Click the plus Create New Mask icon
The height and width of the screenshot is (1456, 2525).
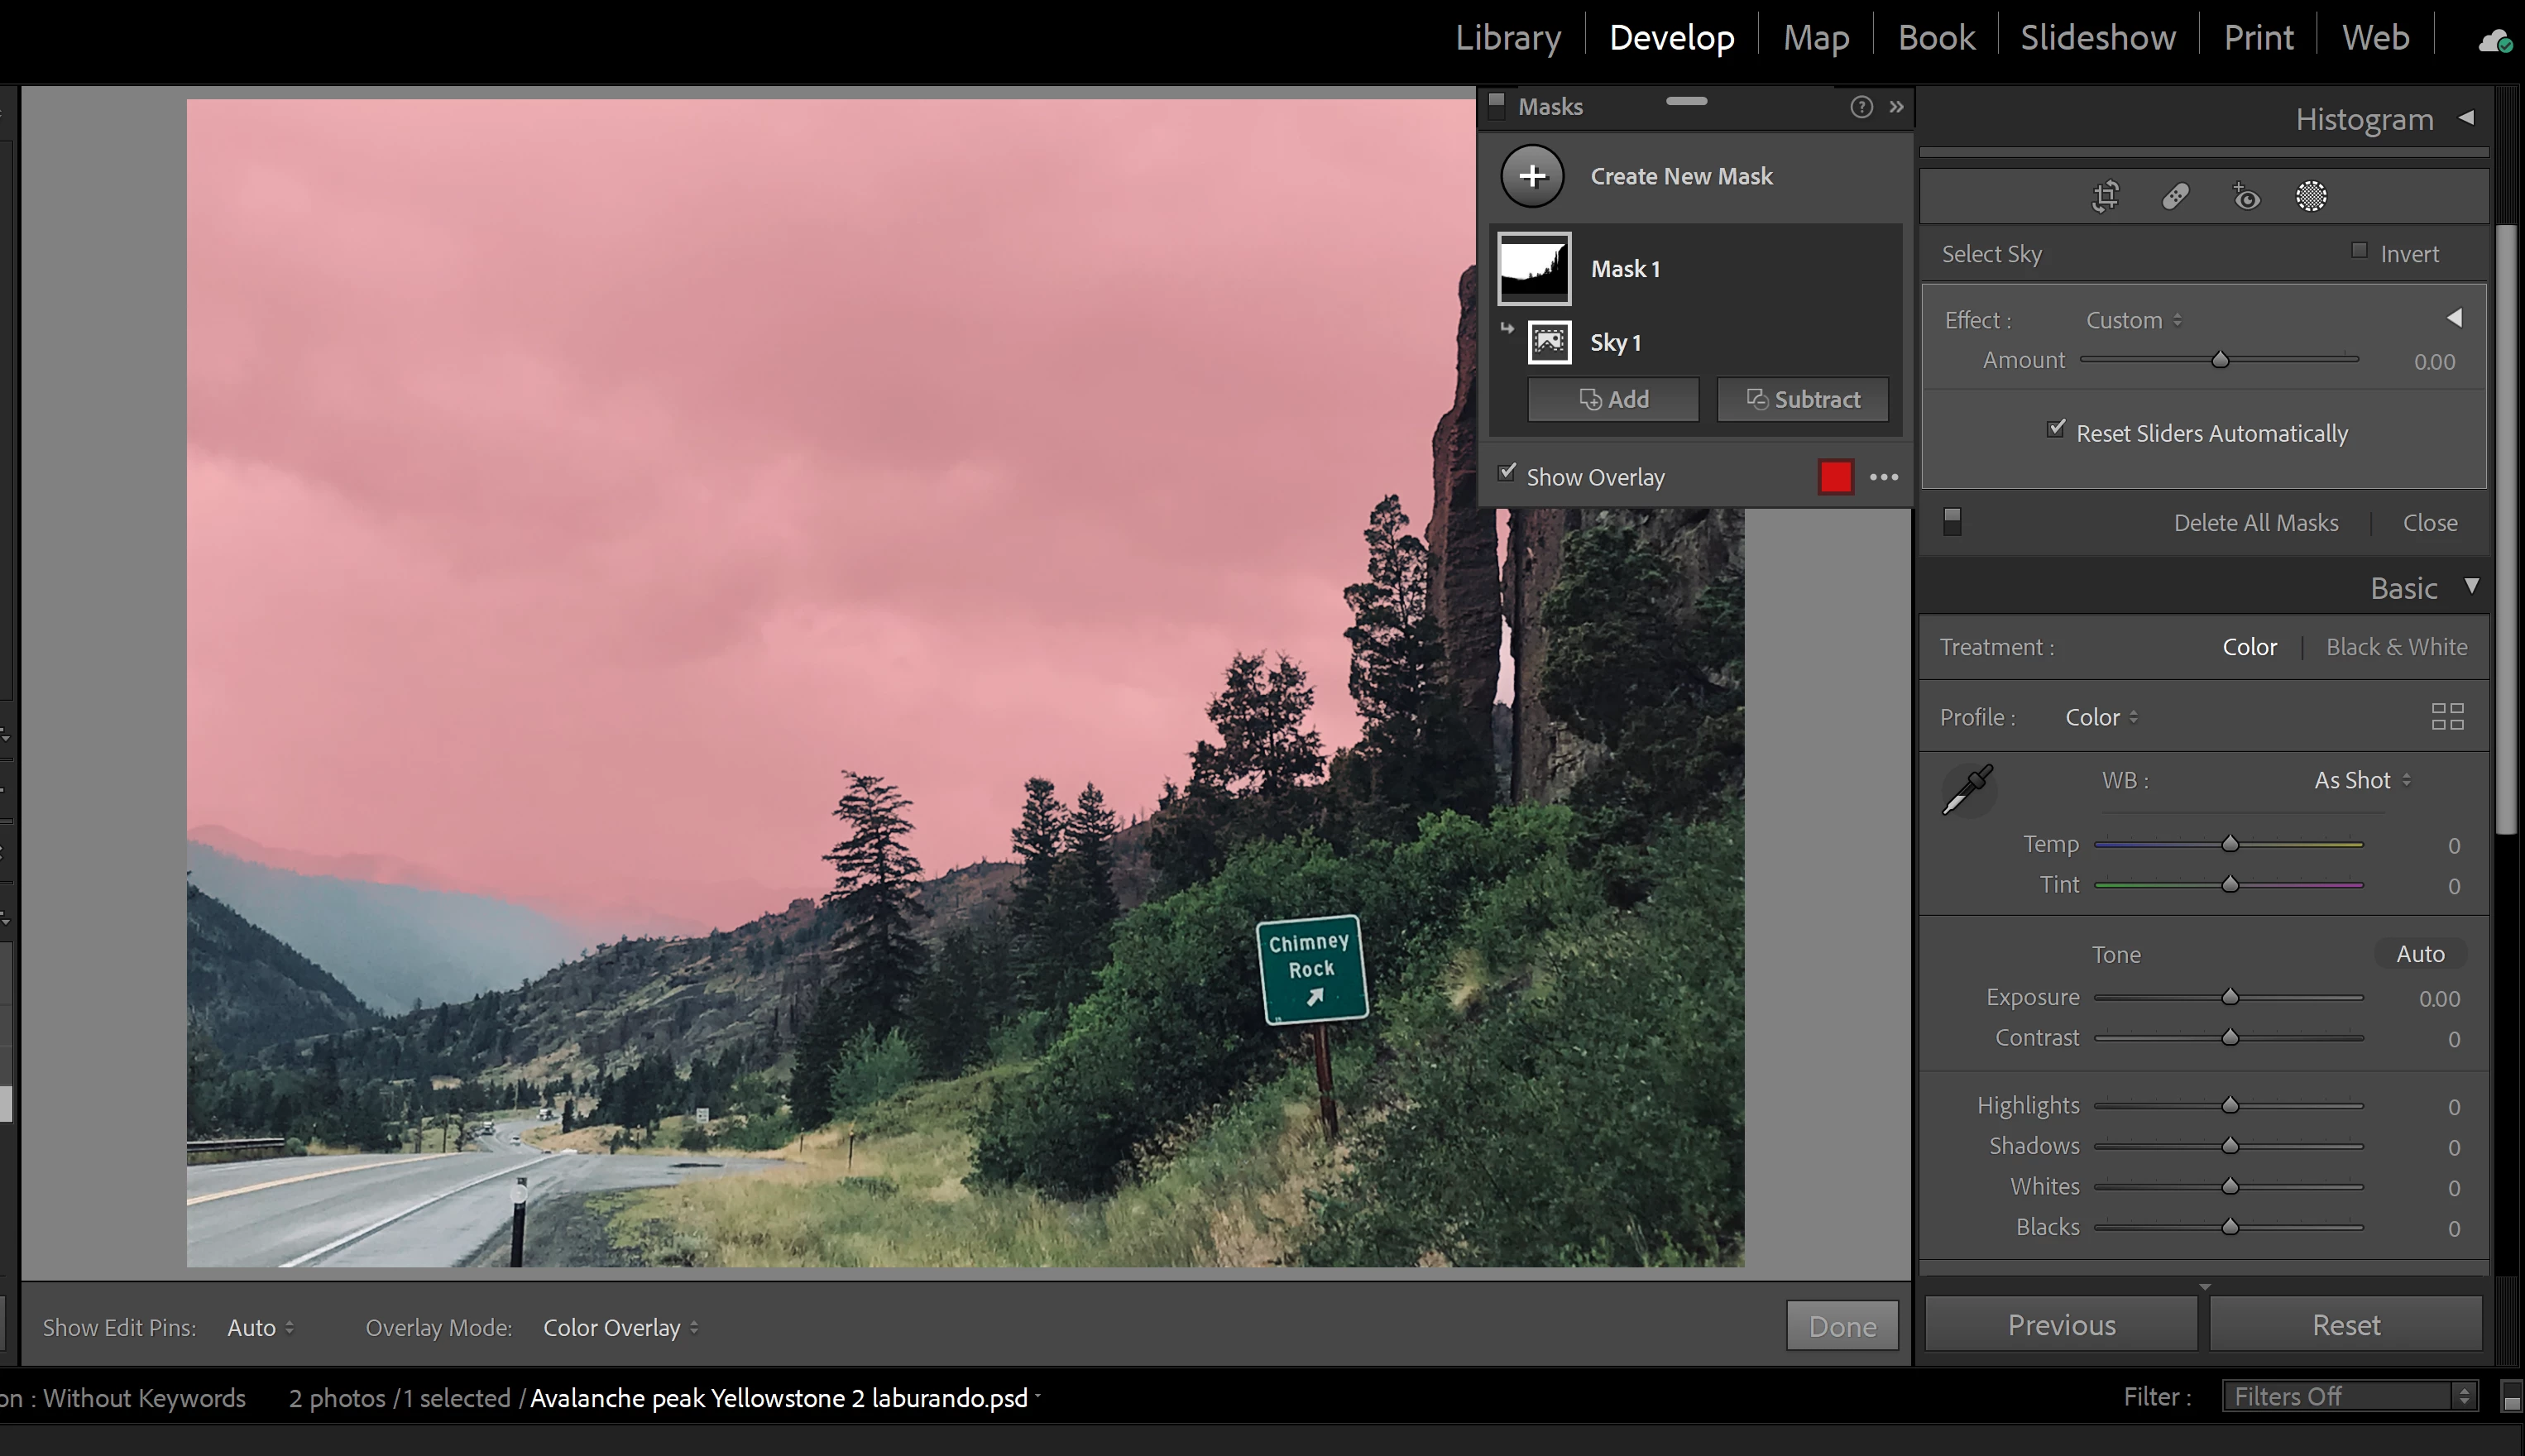[x=1532, y=176]
